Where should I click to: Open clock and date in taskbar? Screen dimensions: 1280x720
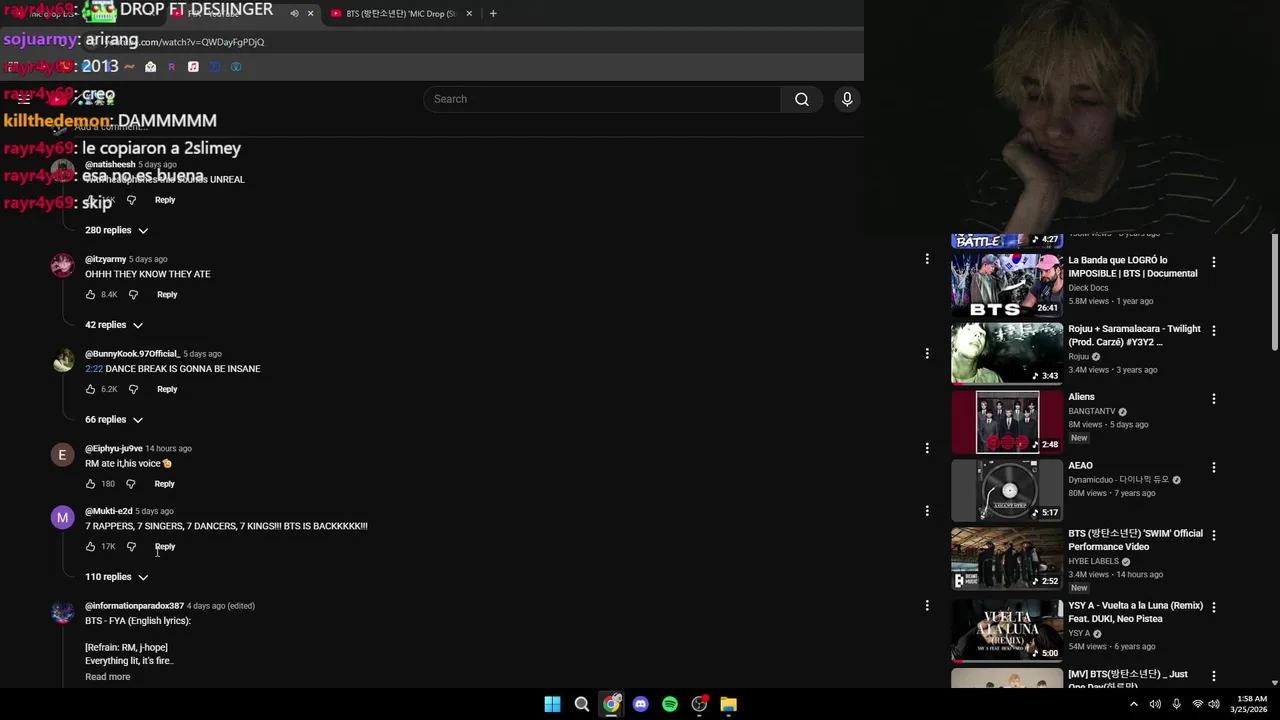pyautogui.click(x=1250, y=704)
